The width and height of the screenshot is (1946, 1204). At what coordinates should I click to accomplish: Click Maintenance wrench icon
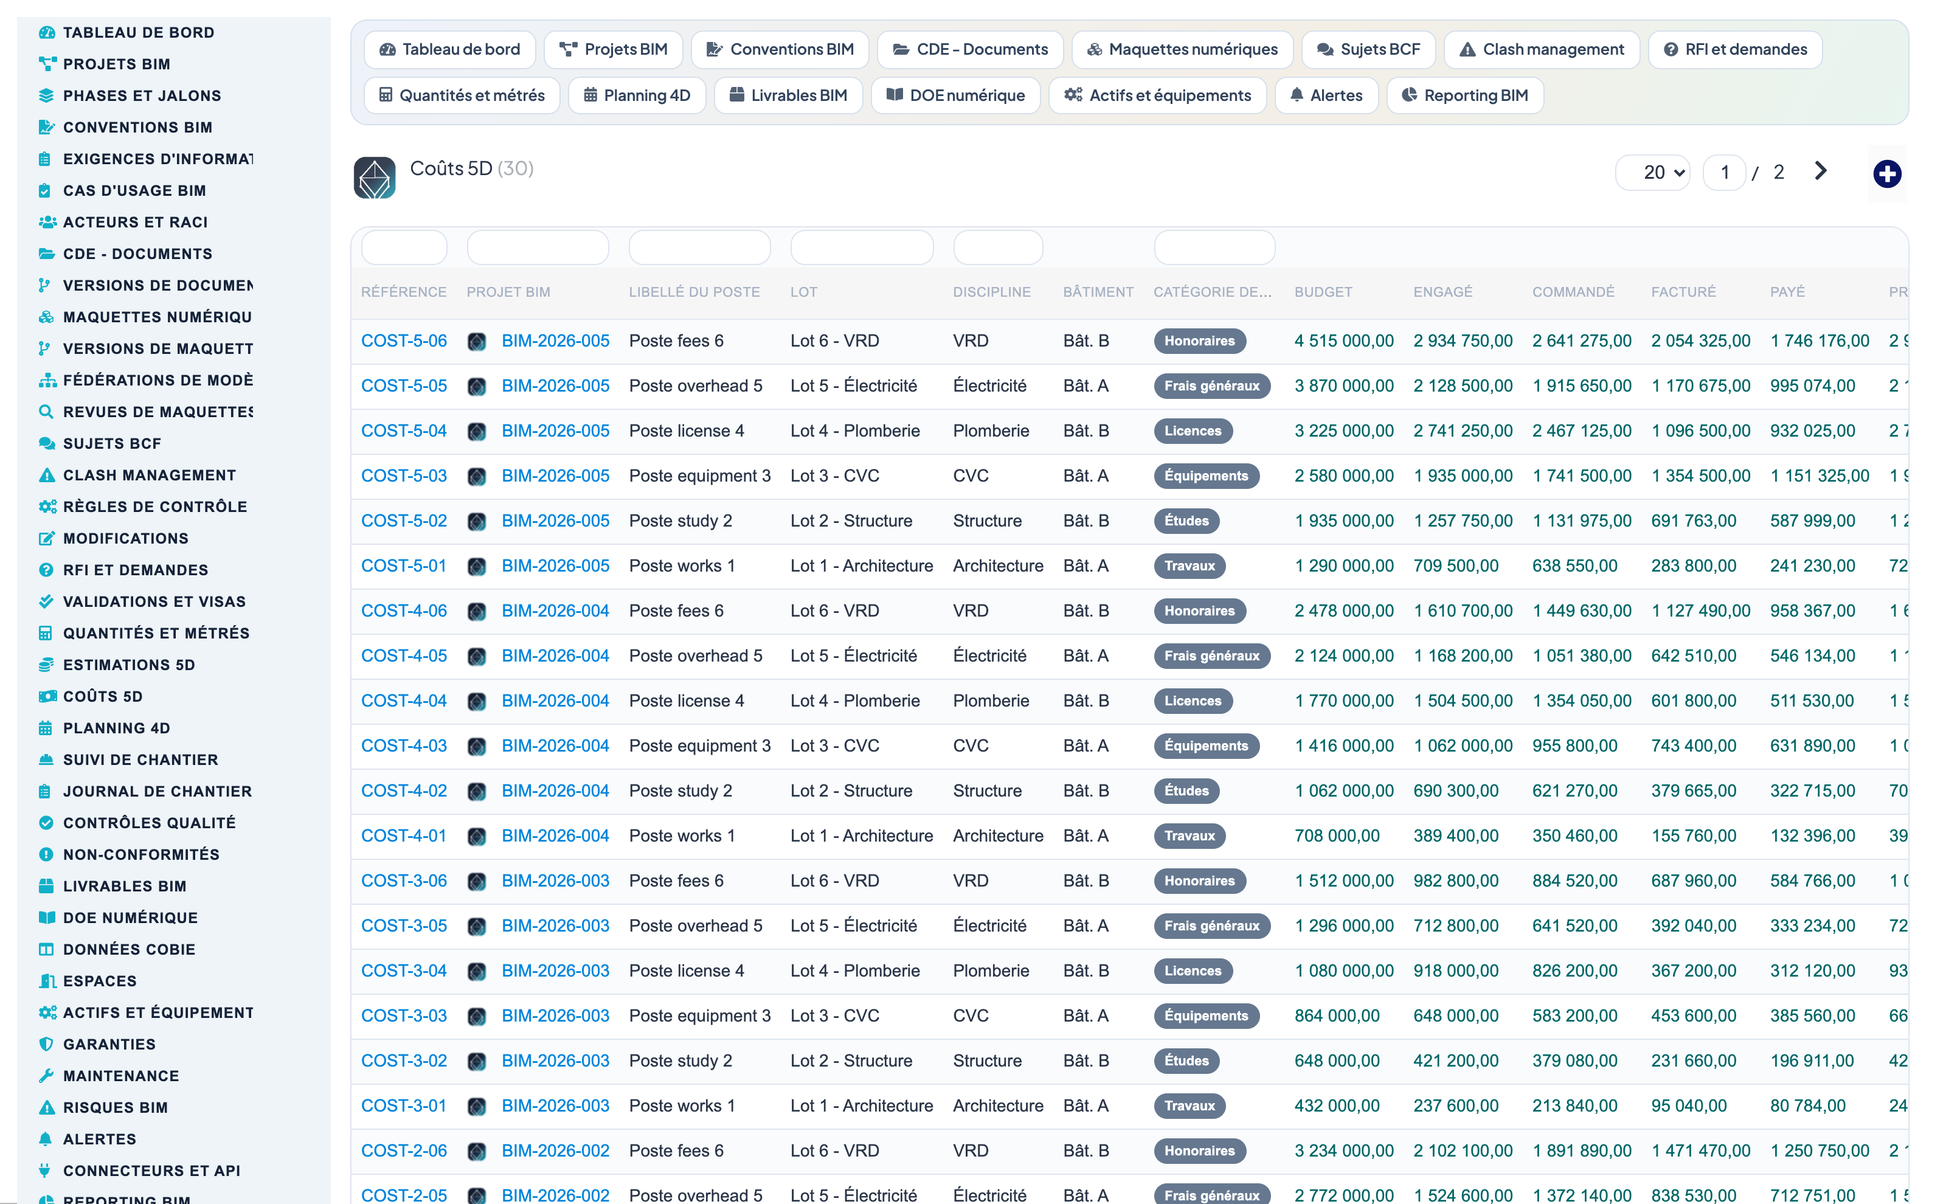pyautogui.click(x=46, y=1076)
